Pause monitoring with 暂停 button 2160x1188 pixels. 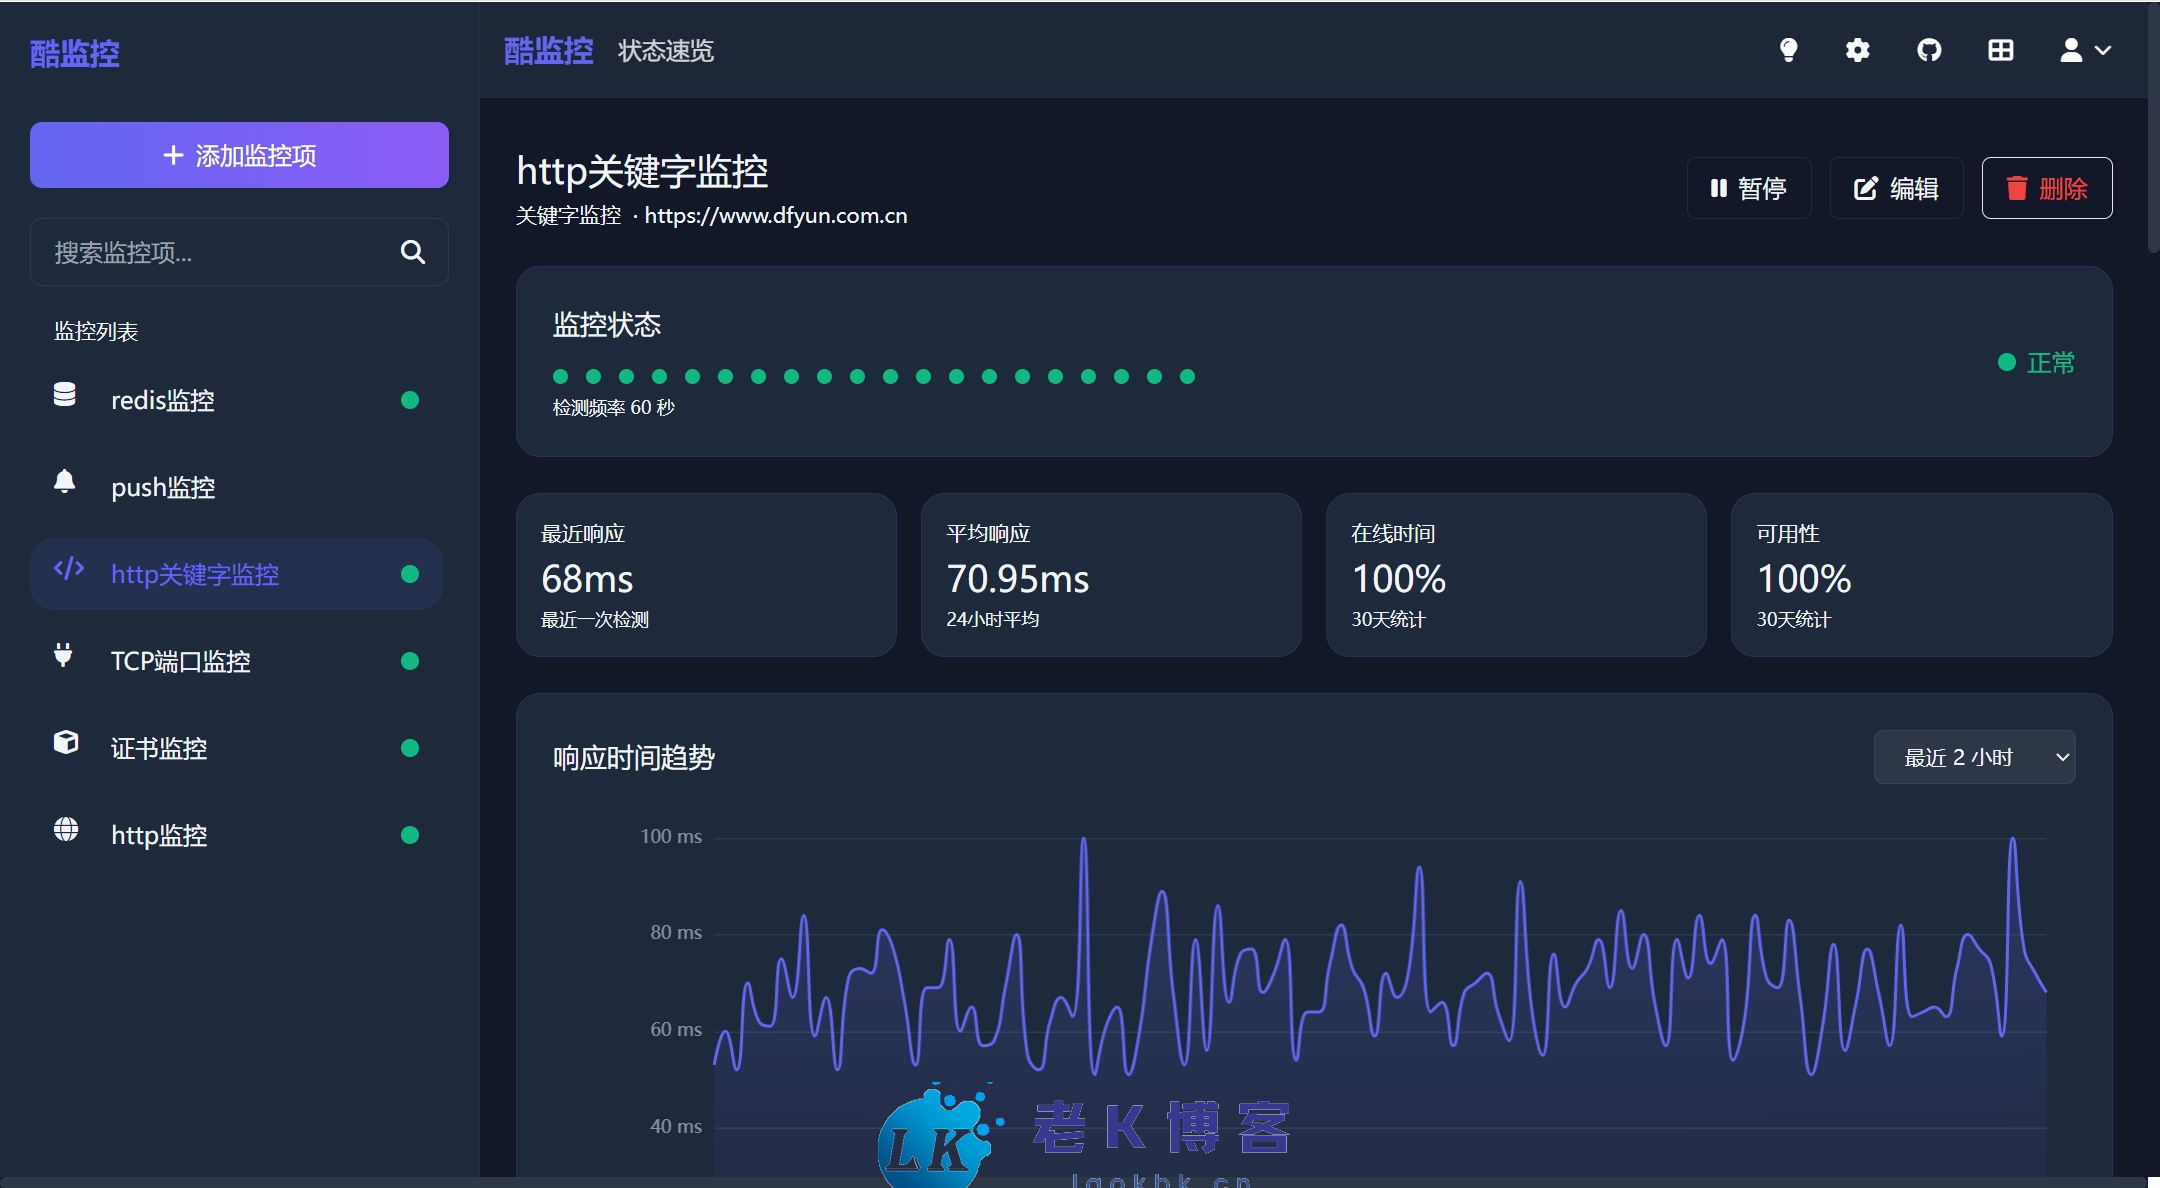[1749, 188]
